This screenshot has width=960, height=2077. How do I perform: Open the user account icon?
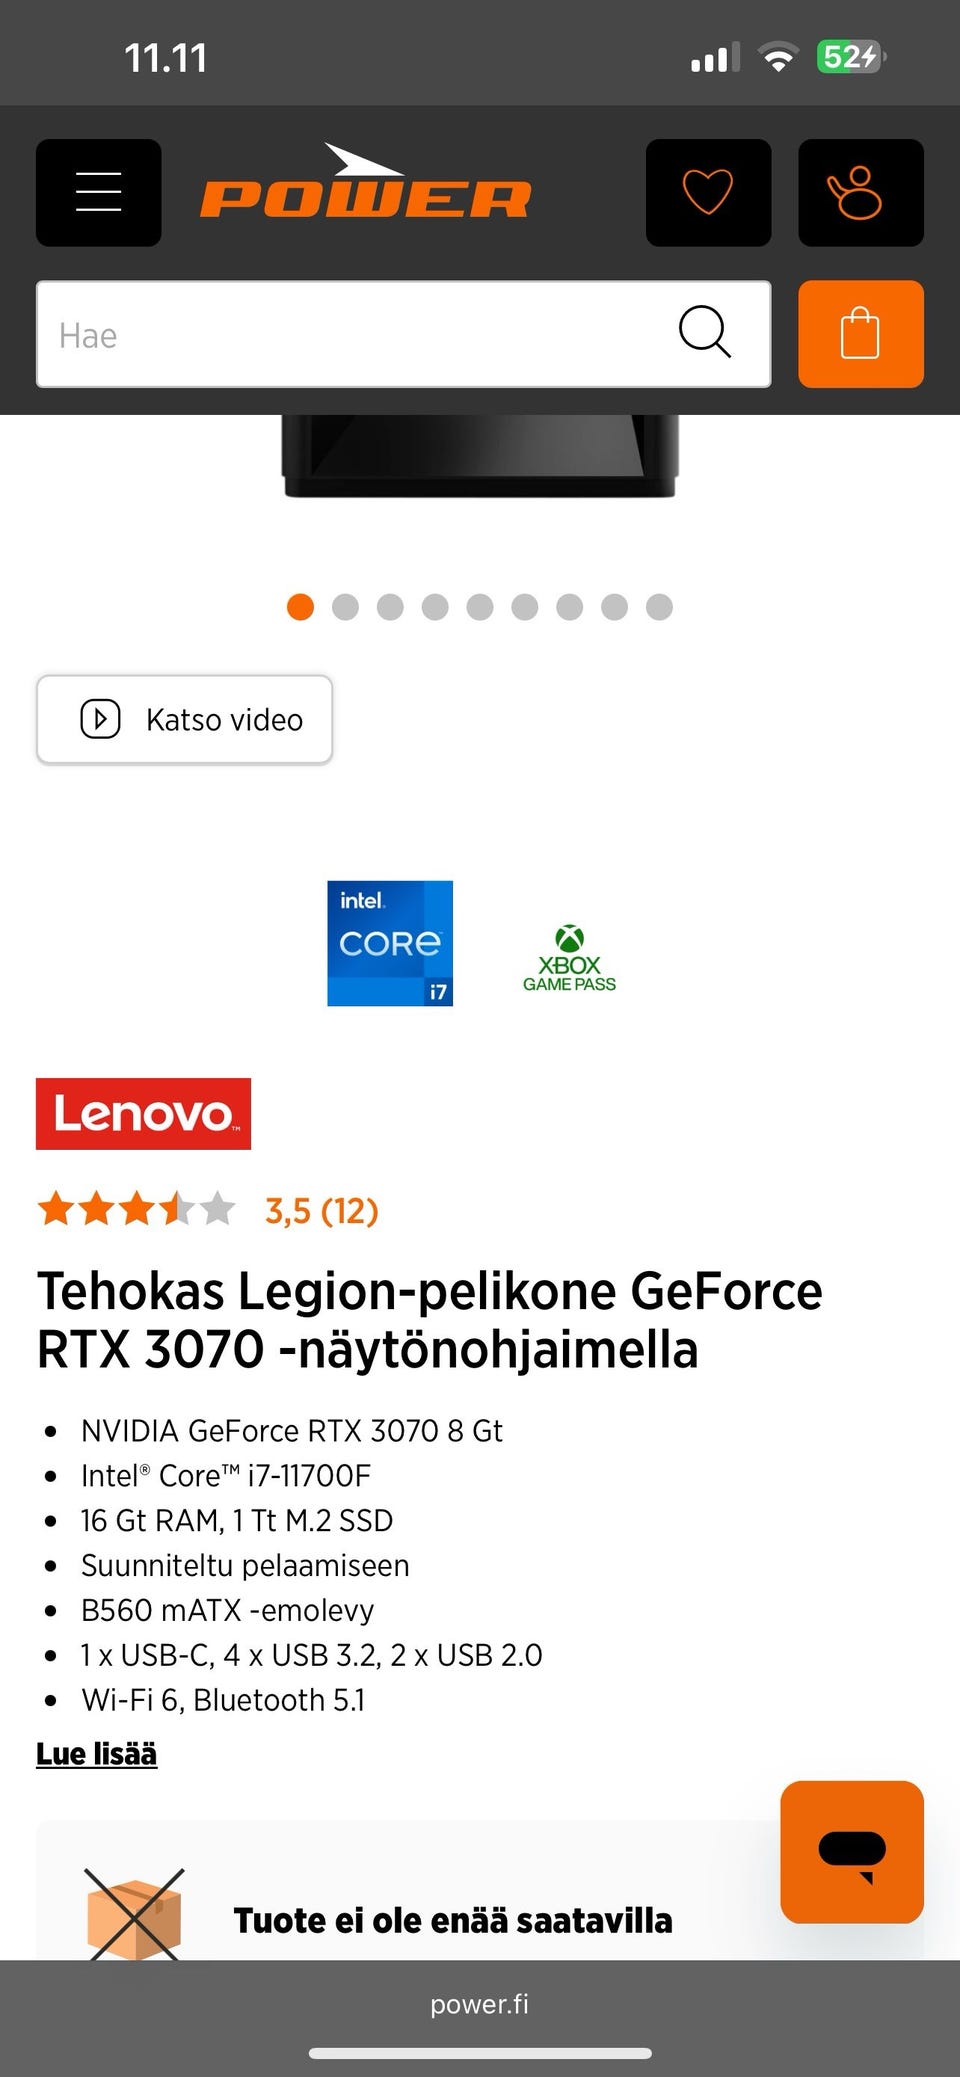click(860, 192)
